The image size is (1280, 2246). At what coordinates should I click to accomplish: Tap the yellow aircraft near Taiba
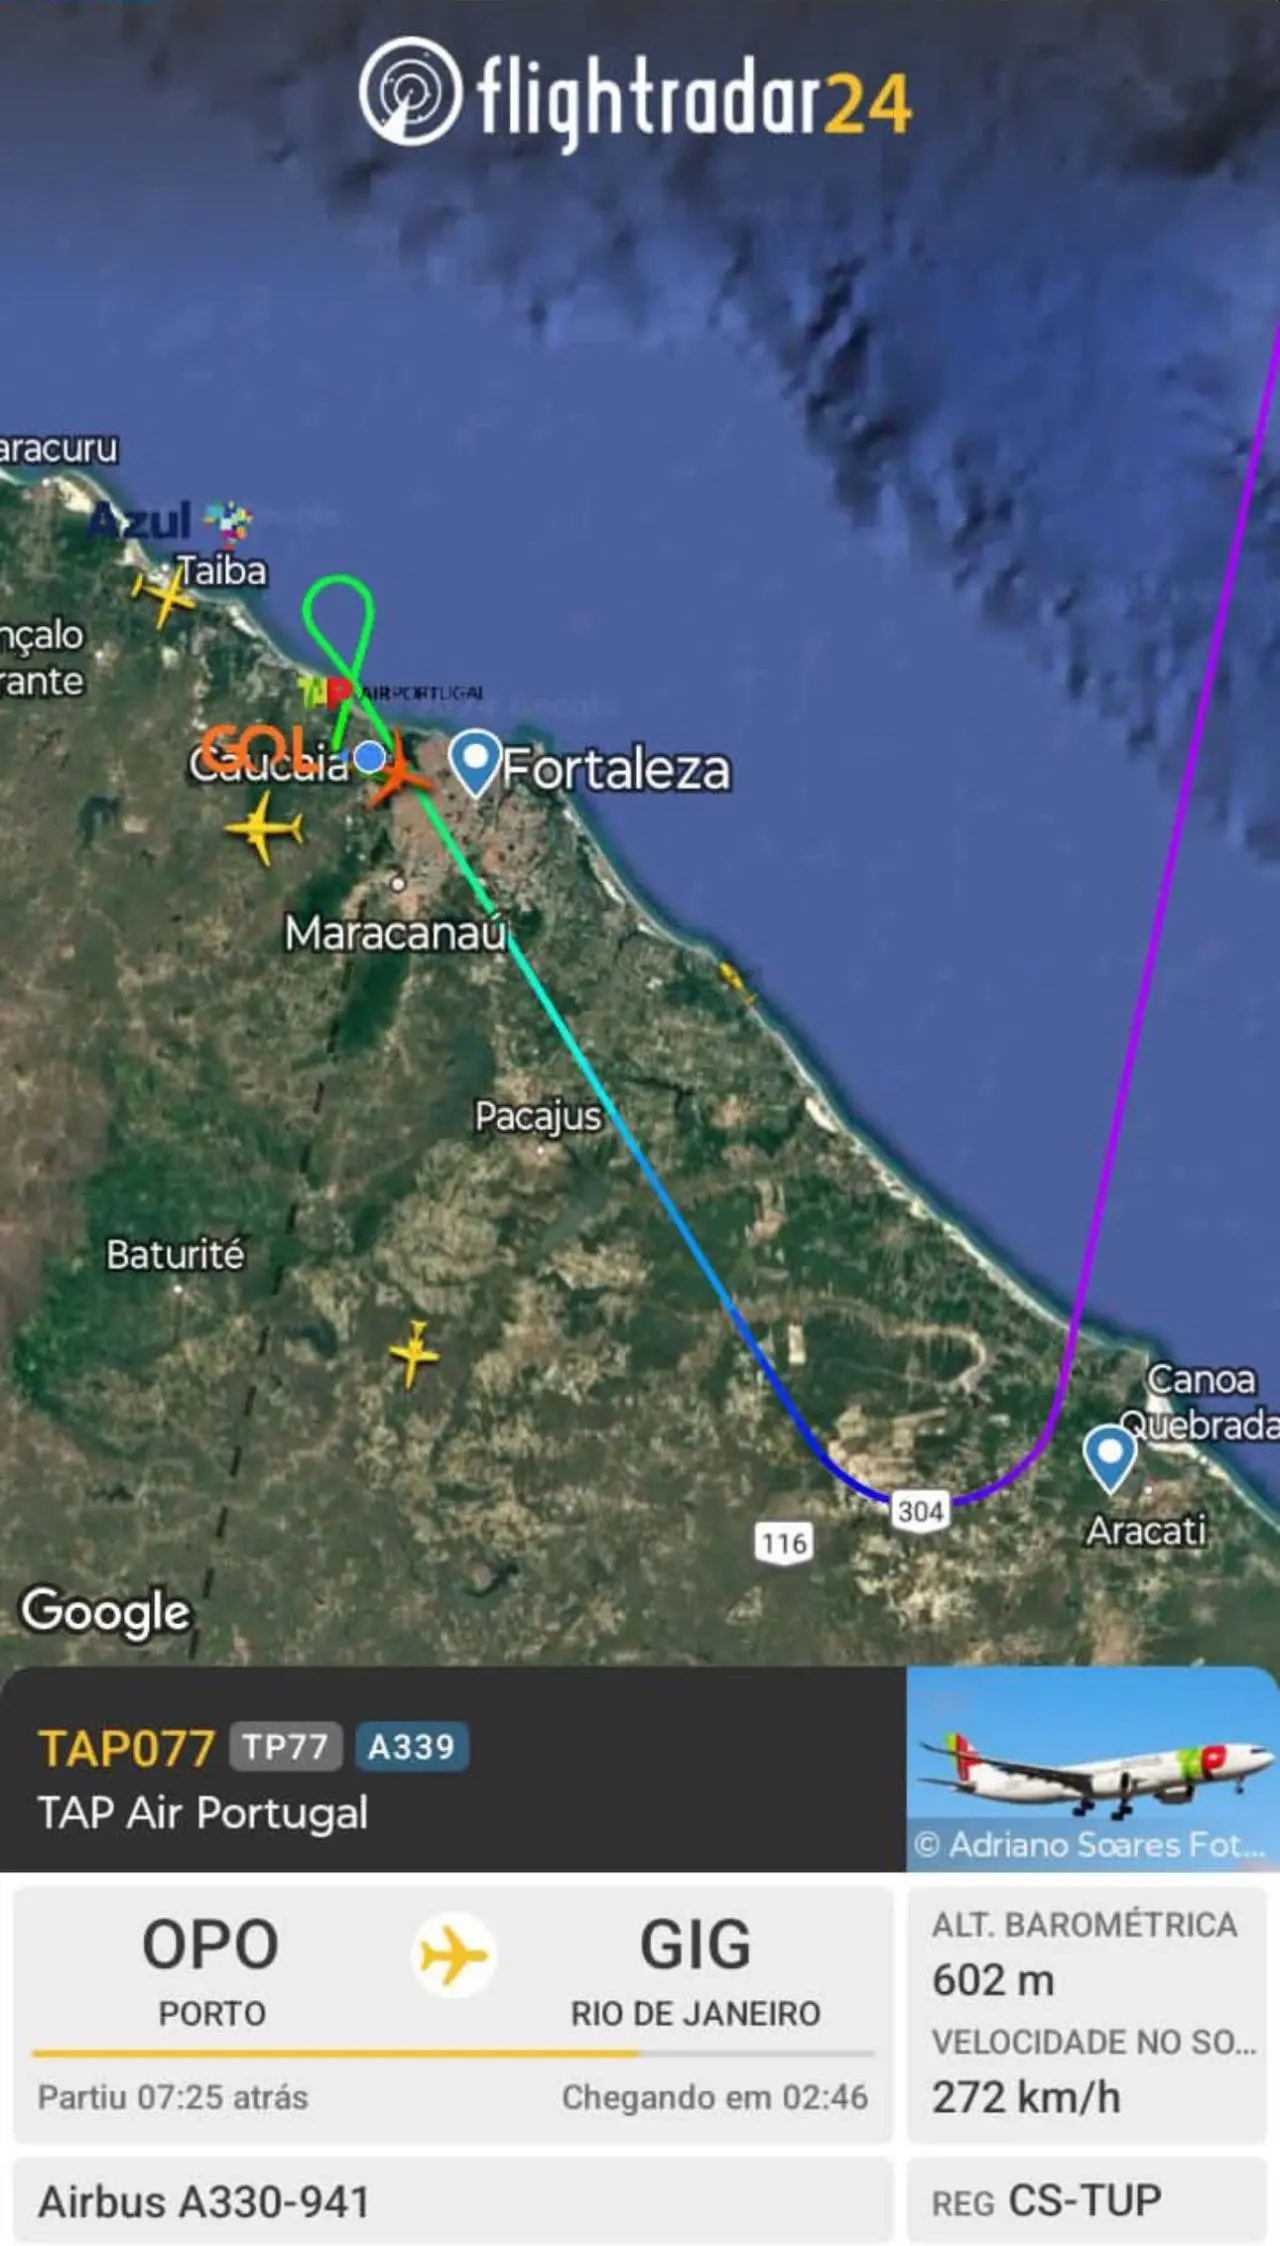coord(164,597)
